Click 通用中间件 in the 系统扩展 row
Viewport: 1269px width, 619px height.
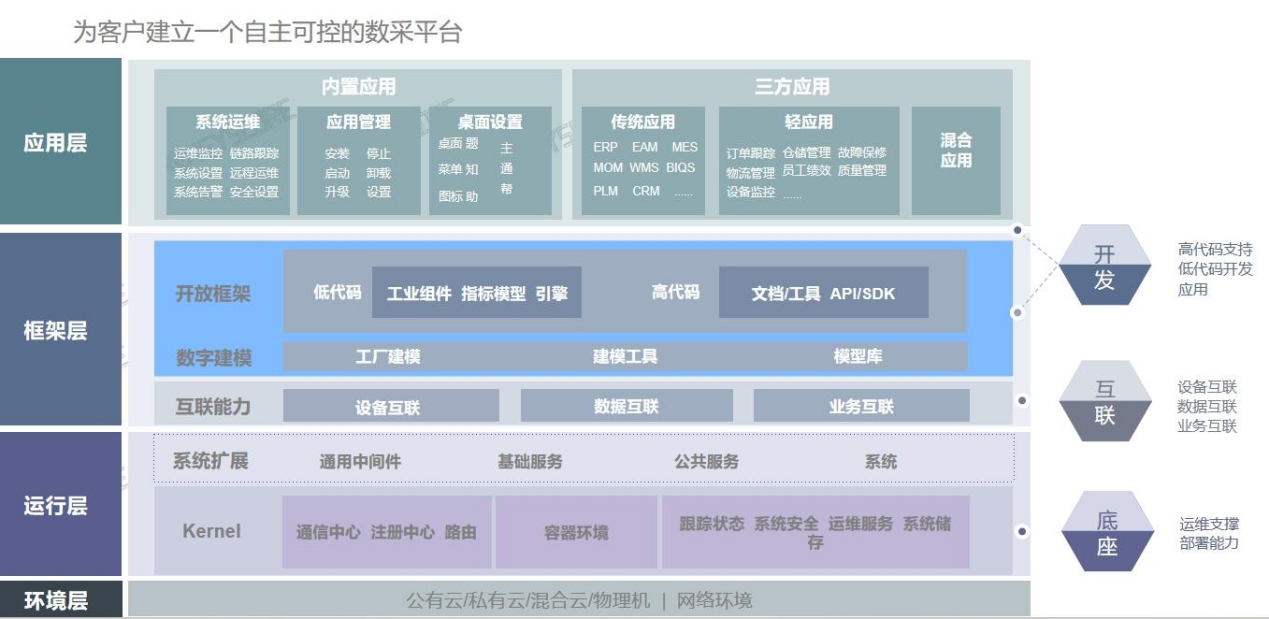point(360,462)
